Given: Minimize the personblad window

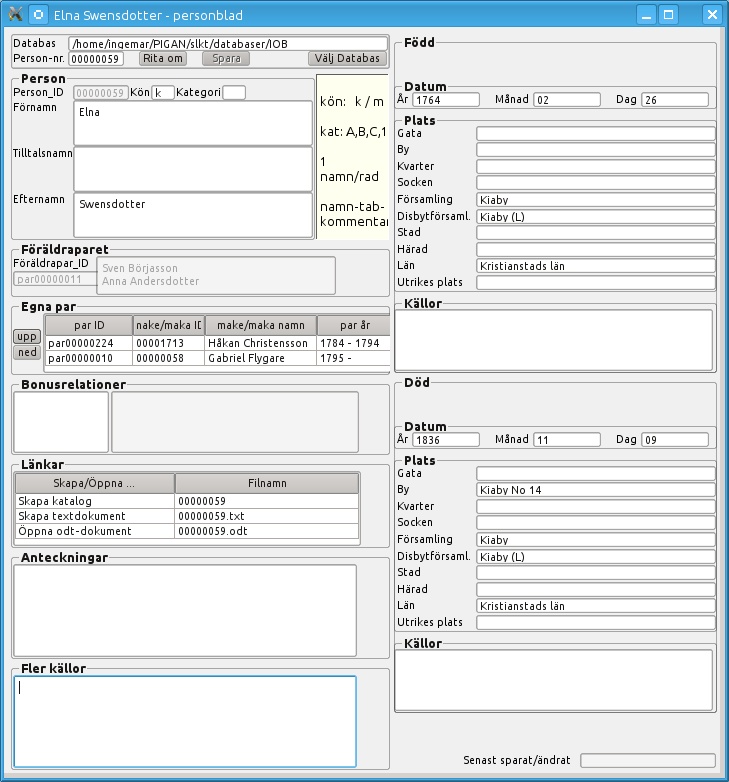Looking at the screenshot, I should [646, 14].
